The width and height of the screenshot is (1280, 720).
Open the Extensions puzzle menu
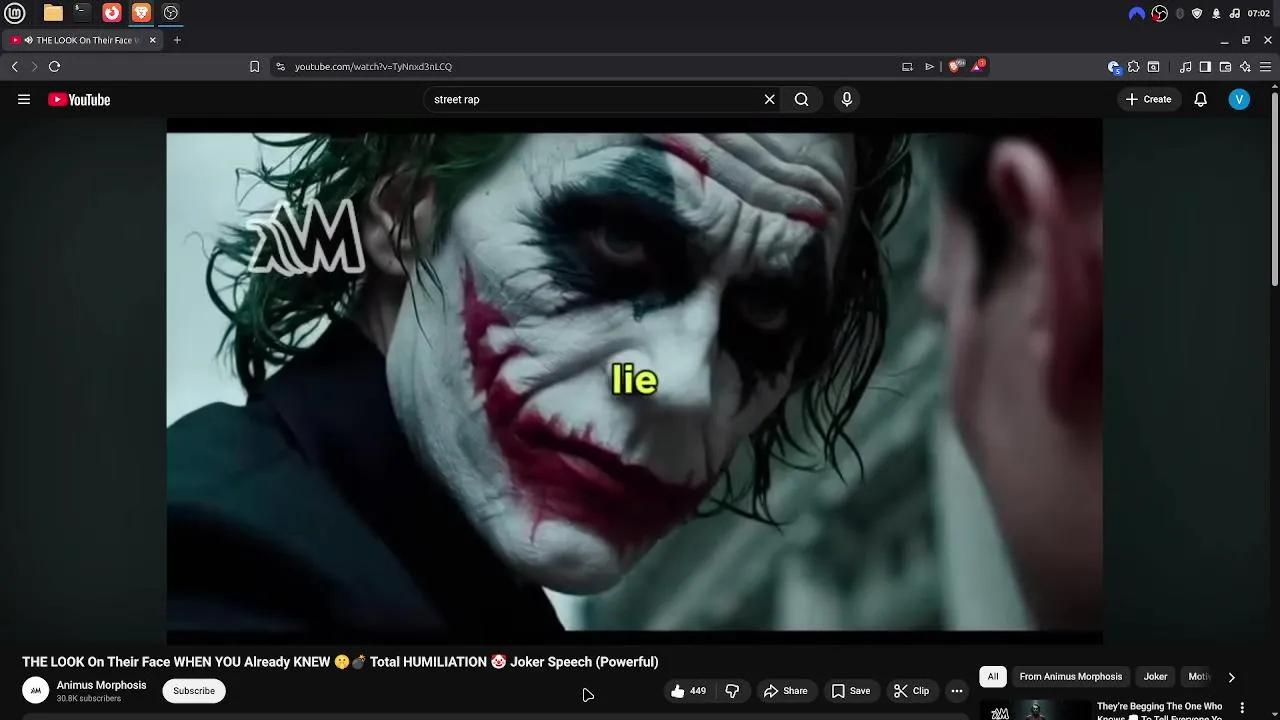click(1133, 66)
